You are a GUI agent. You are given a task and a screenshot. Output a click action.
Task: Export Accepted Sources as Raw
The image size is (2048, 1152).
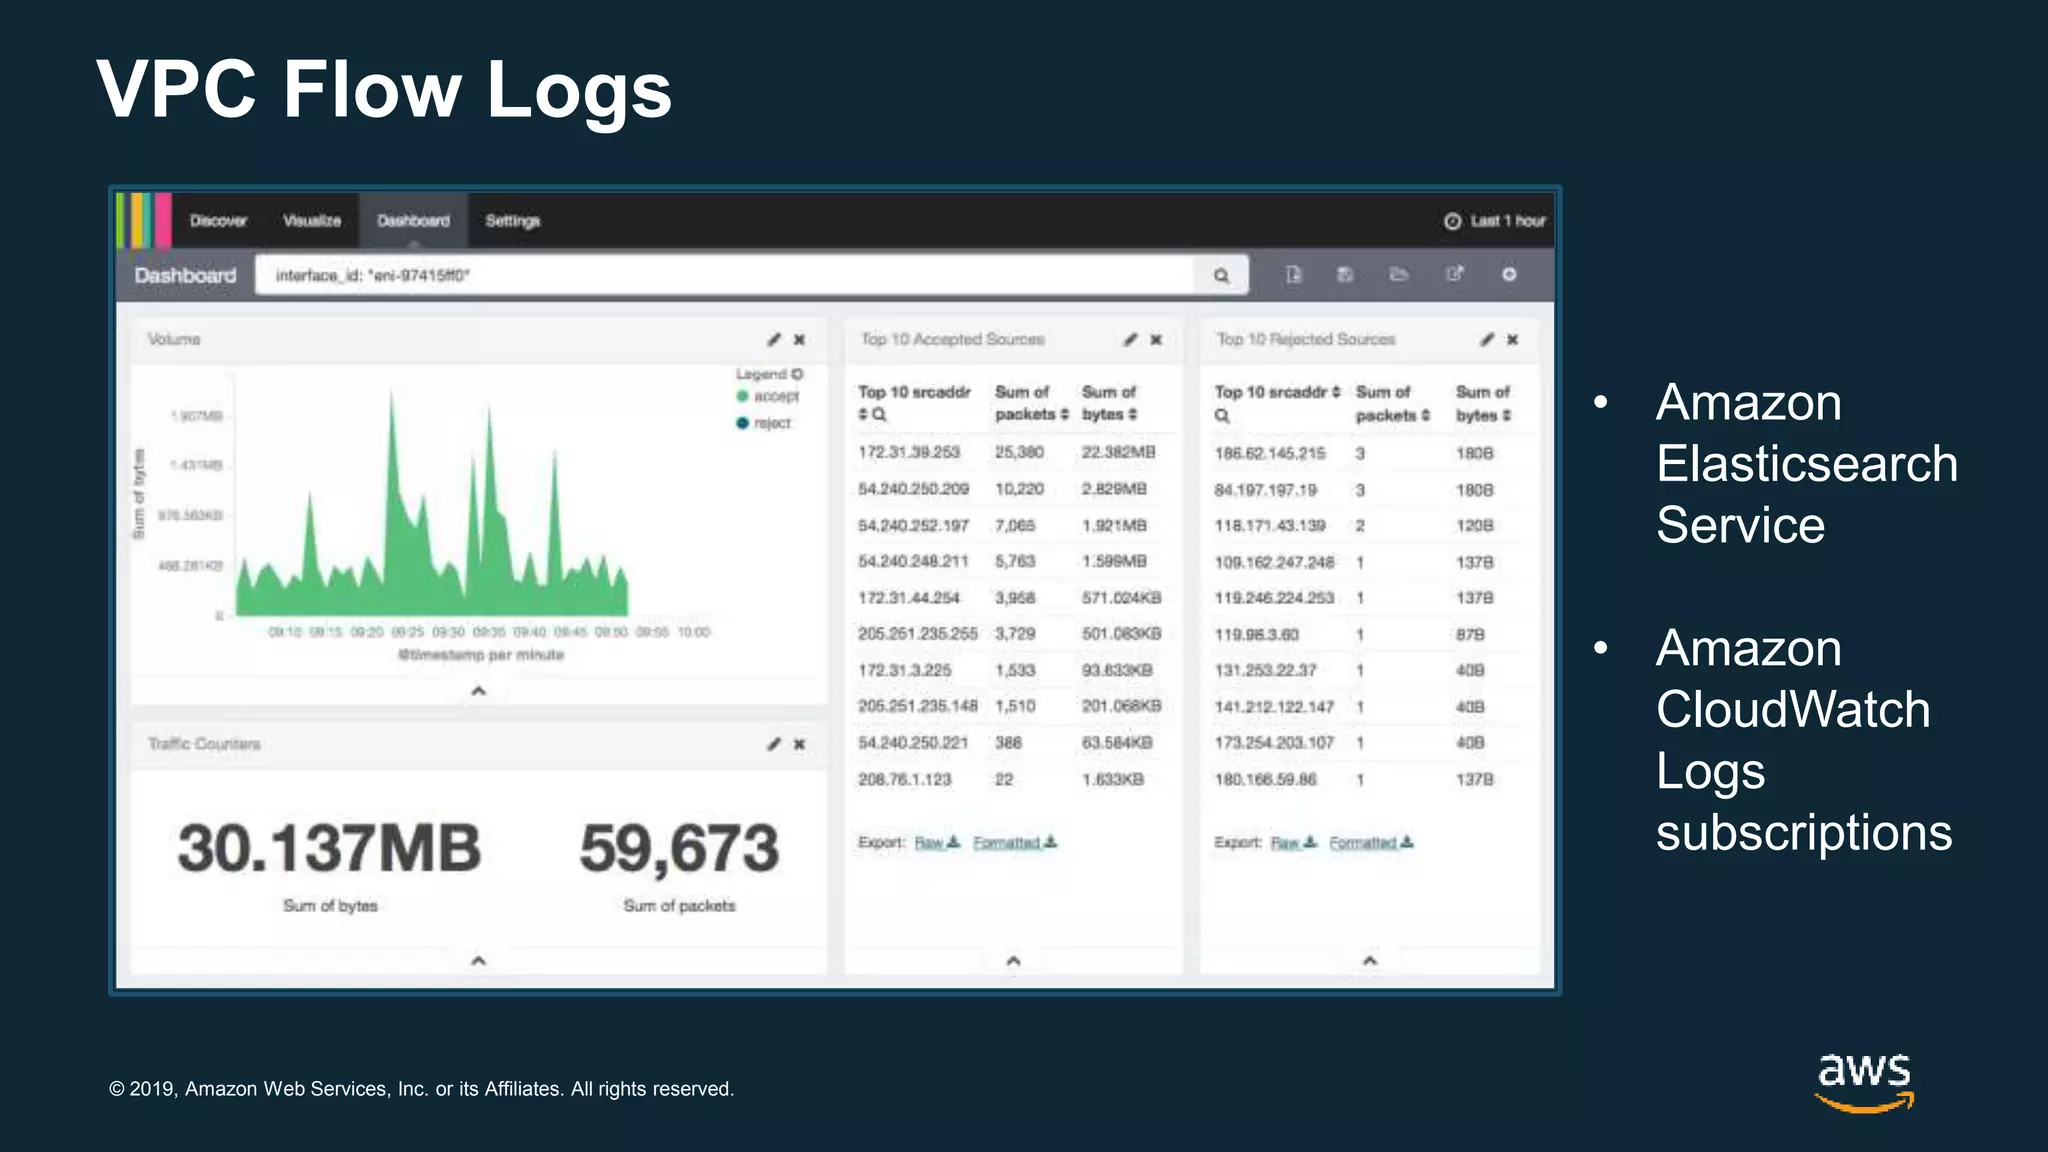point(937,843)
